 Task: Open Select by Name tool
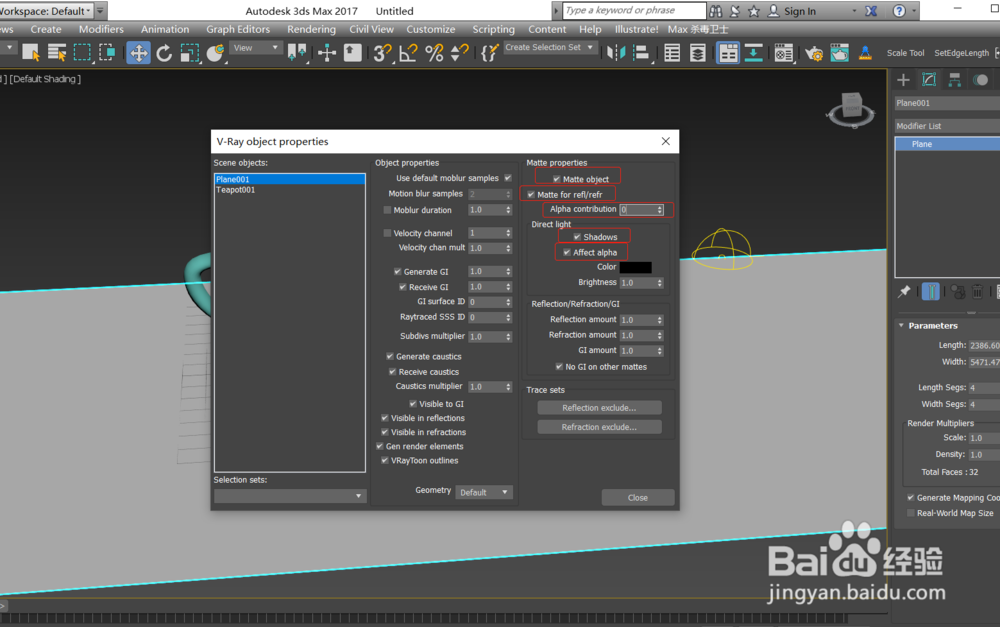pos(57,52)
